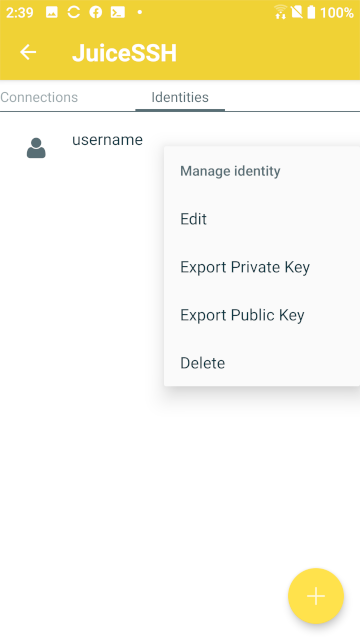
Task: Tap the battery status icon
Action: point(311,12)
